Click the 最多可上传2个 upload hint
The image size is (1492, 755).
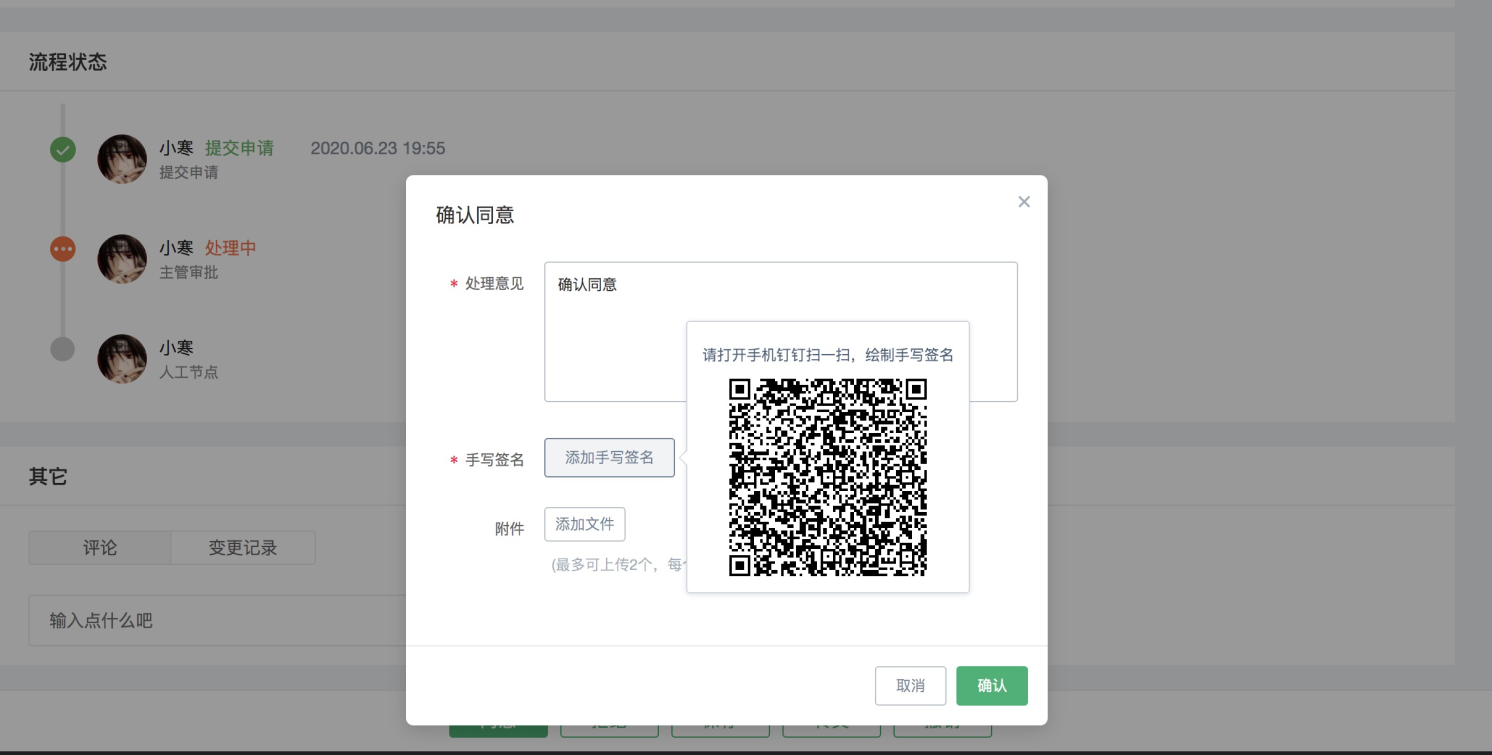coord(619,565)
